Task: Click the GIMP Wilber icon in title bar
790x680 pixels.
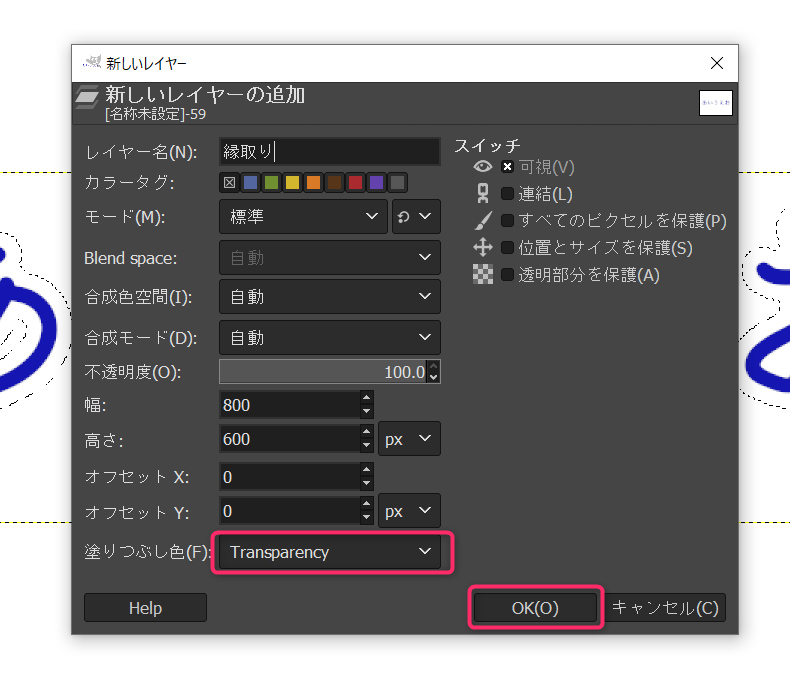Action: click(x=92, y=62)
